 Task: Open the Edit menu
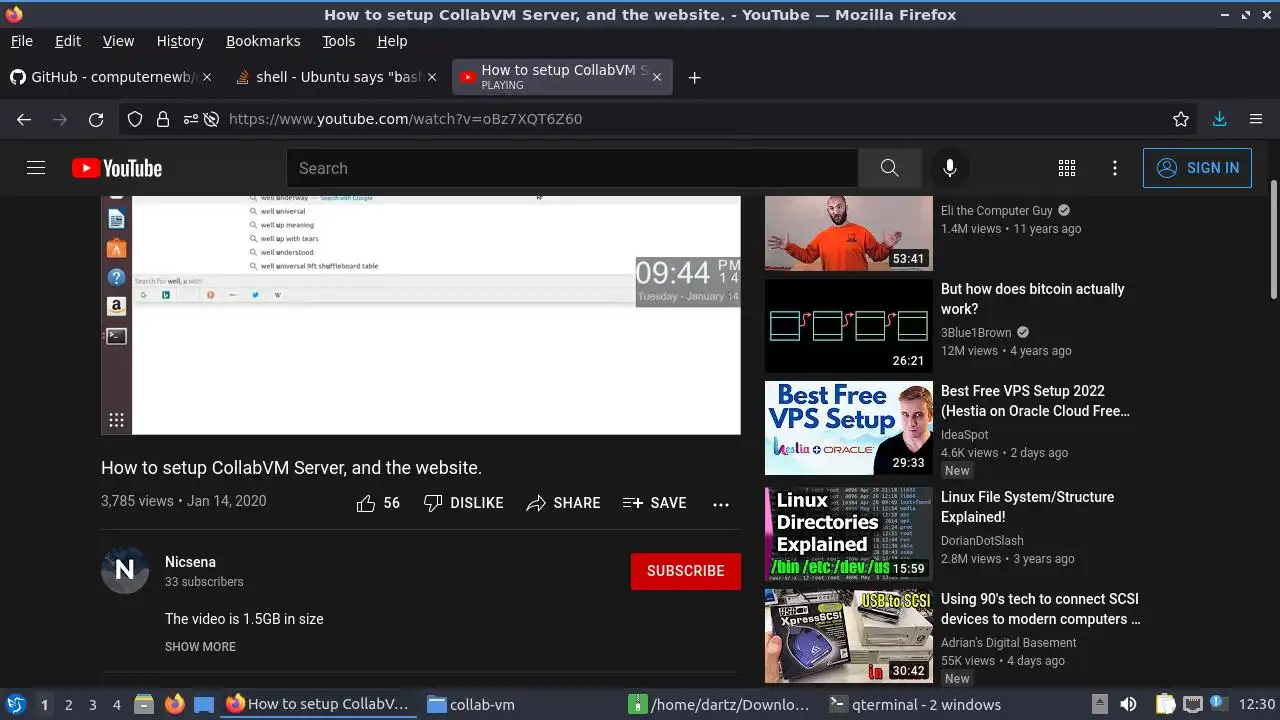[x=68, y=41]
